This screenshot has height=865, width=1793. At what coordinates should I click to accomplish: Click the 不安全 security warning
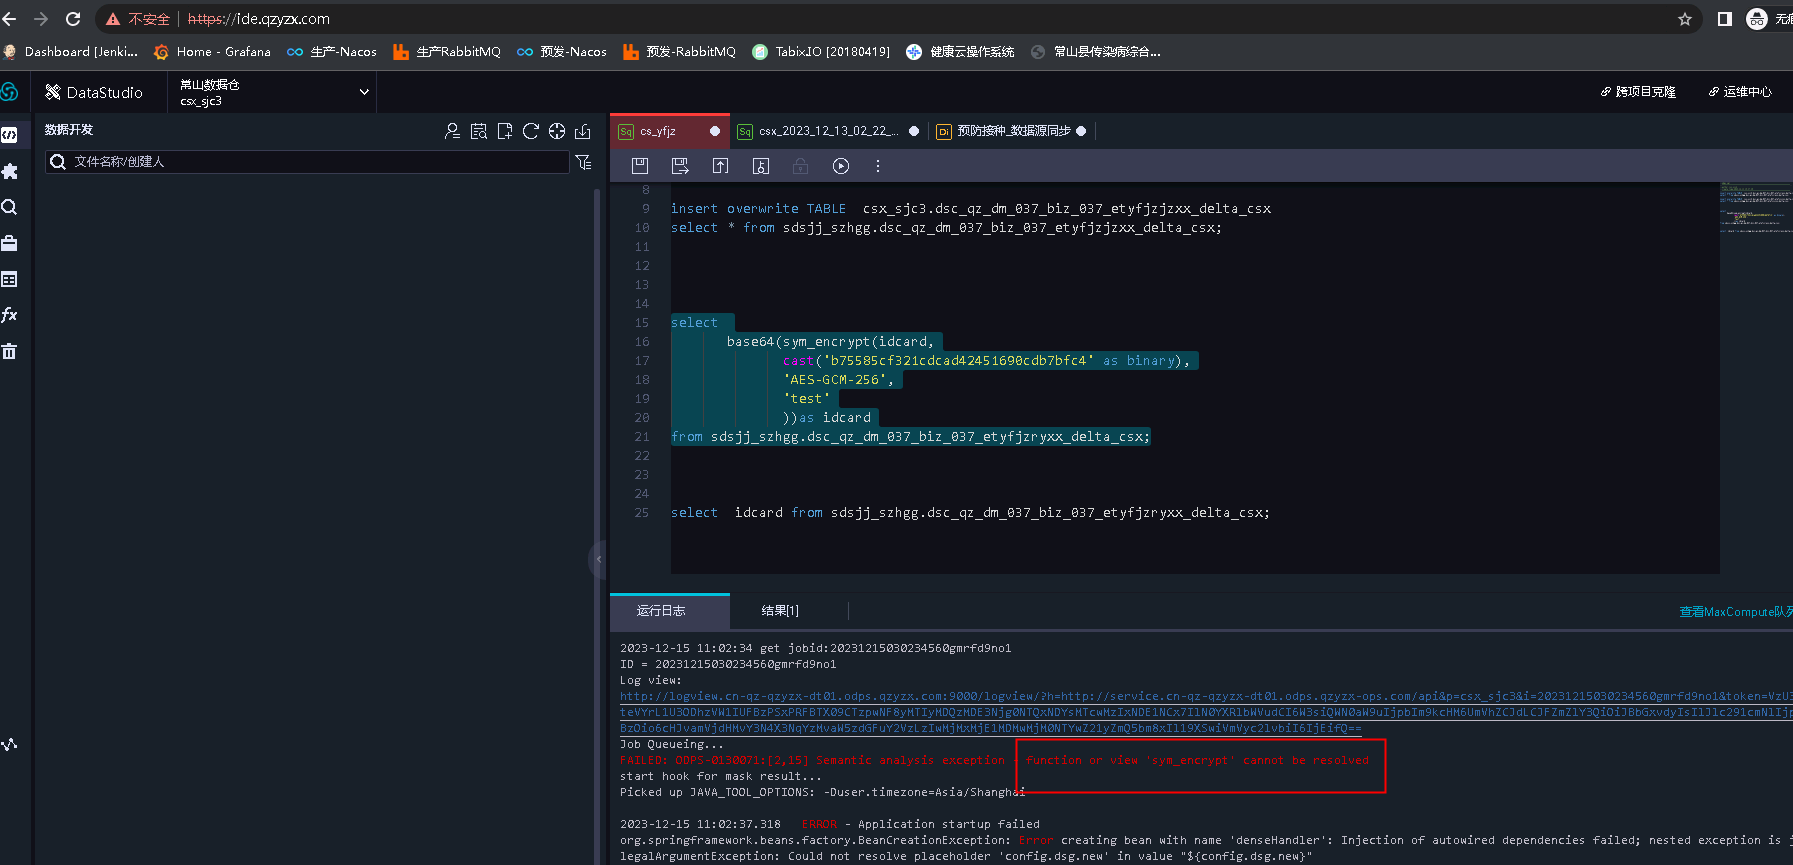tap(138, 19)
